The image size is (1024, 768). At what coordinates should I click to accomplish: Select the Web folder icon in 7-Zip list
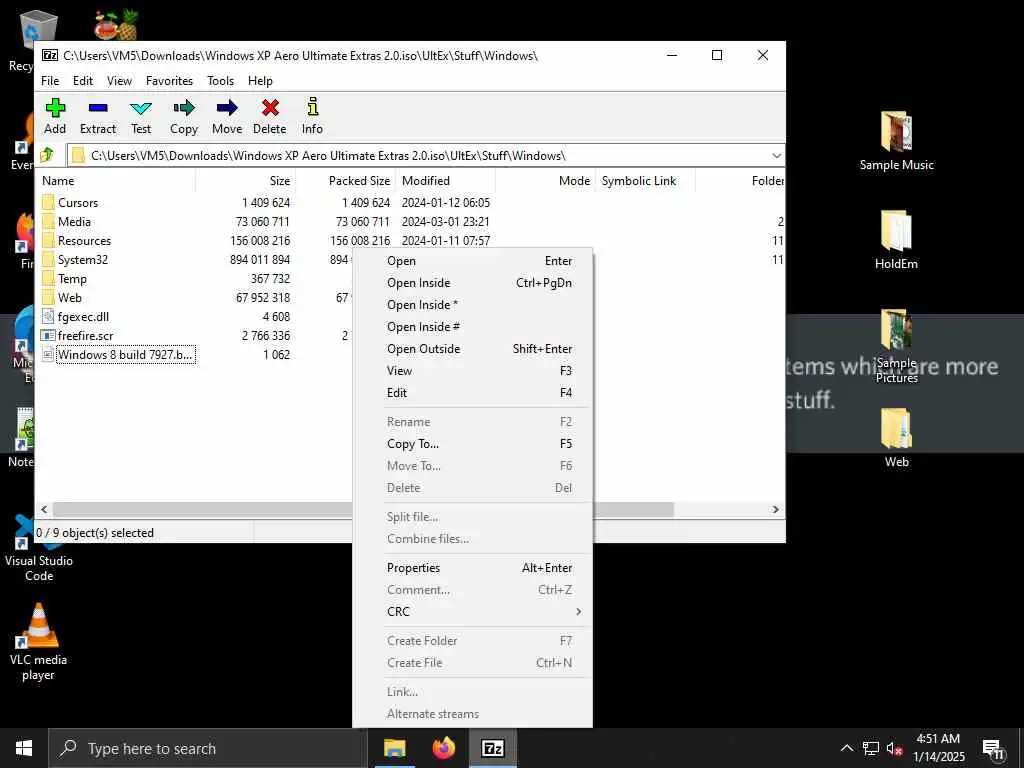[x=48, y=297]
